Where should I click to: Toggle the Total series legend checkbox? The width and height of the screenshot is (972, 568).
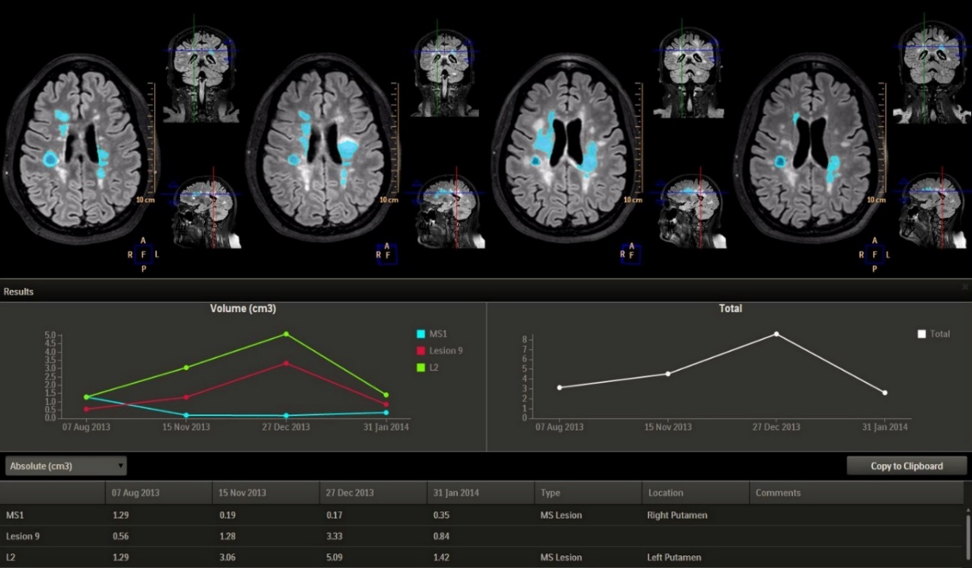pos(922,334)
